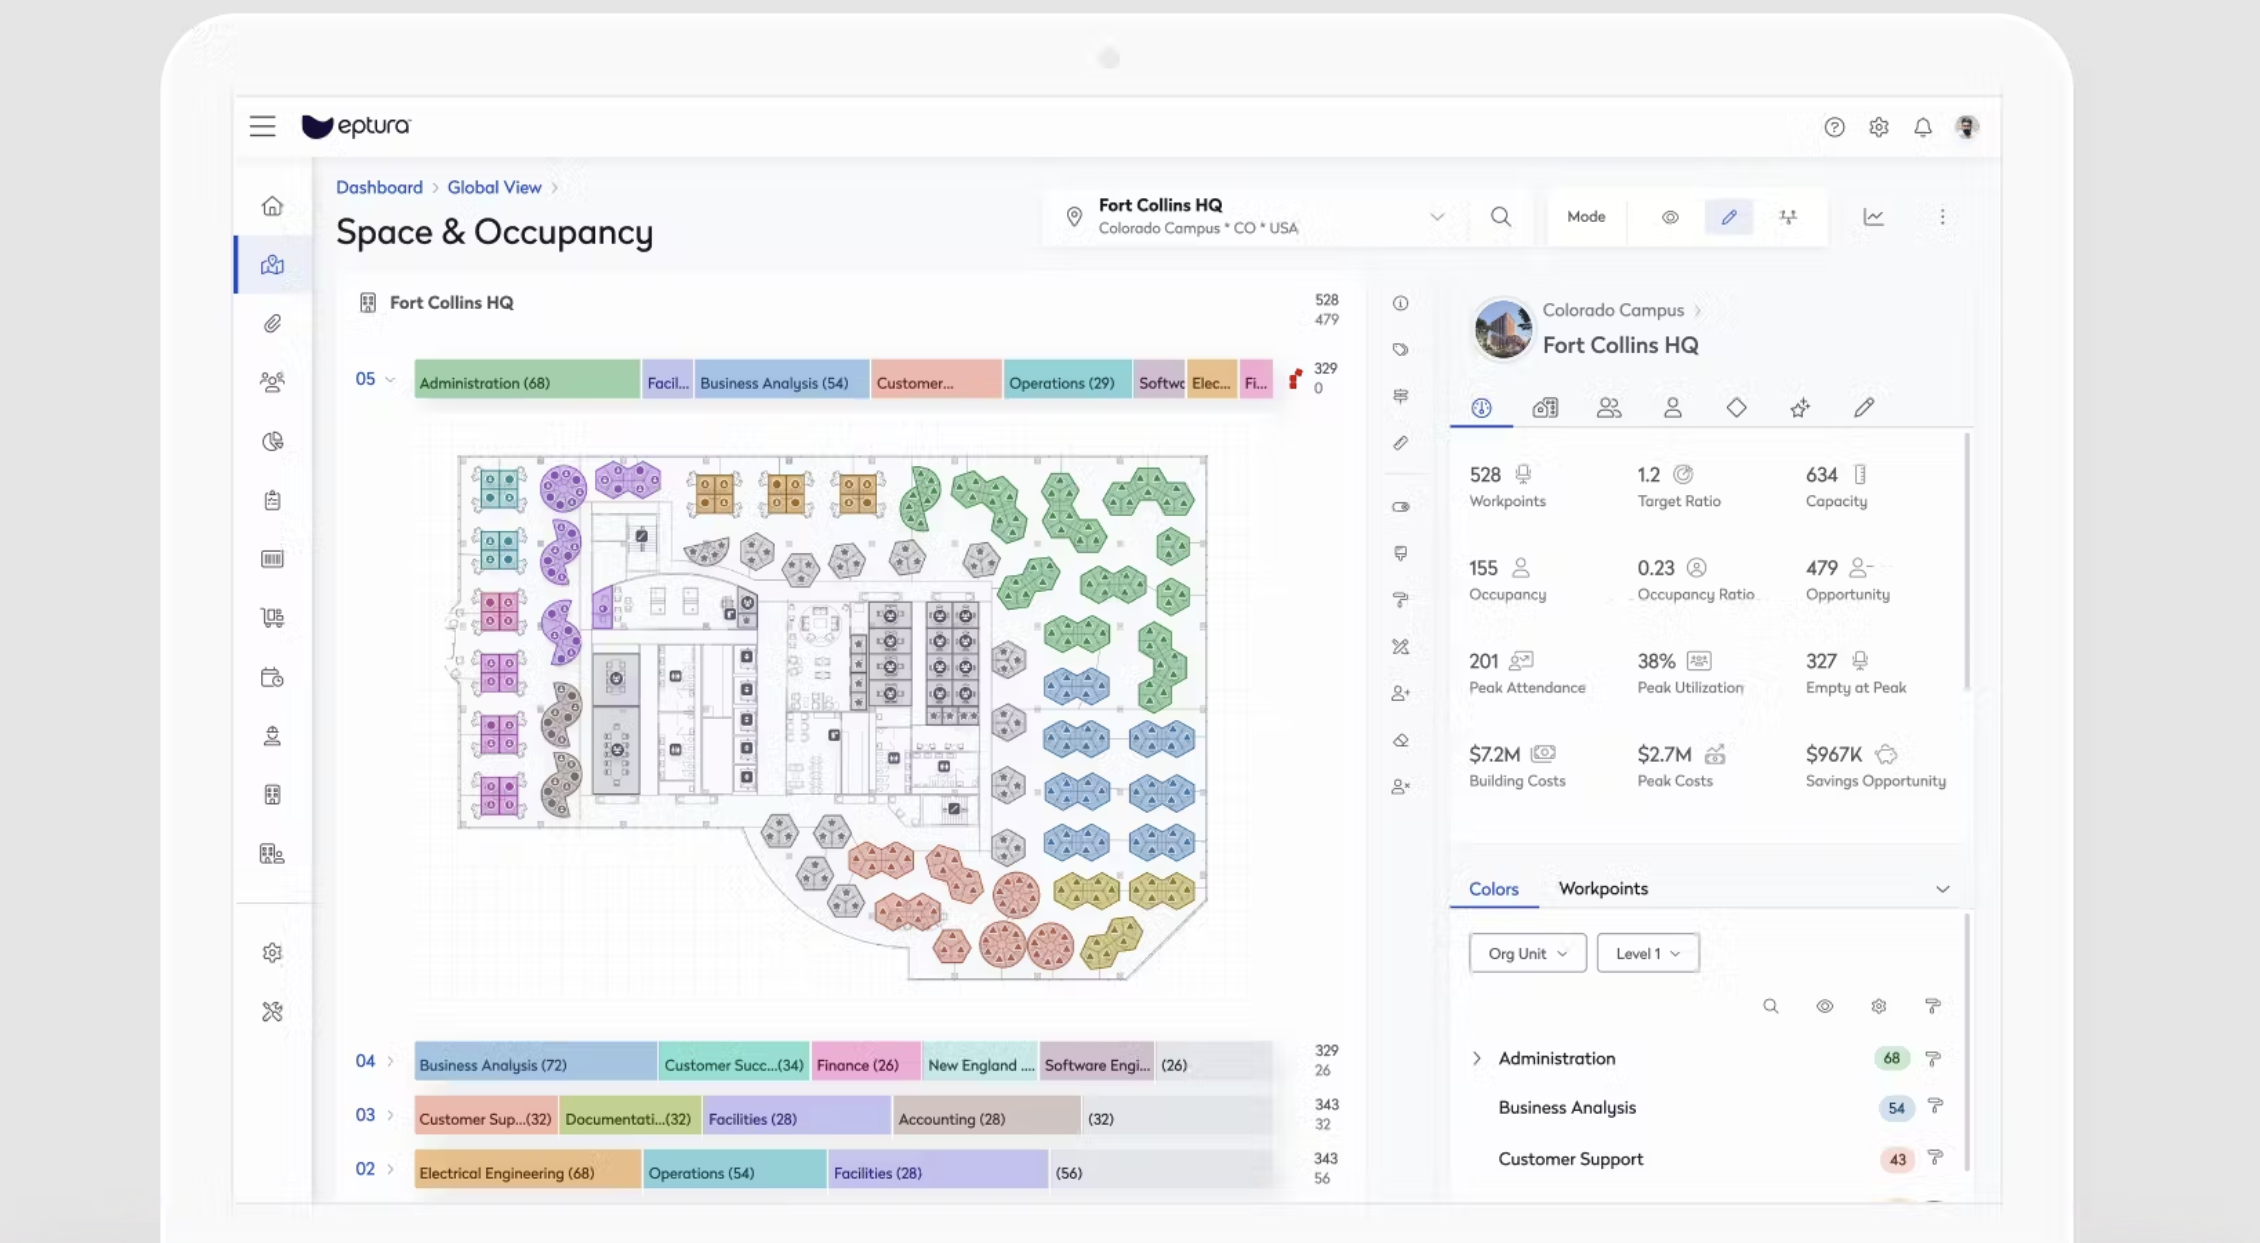Click the info icon in vertical toolbar
This screenshot has width=2260, height=1243.
click(x=1400, y=303)
